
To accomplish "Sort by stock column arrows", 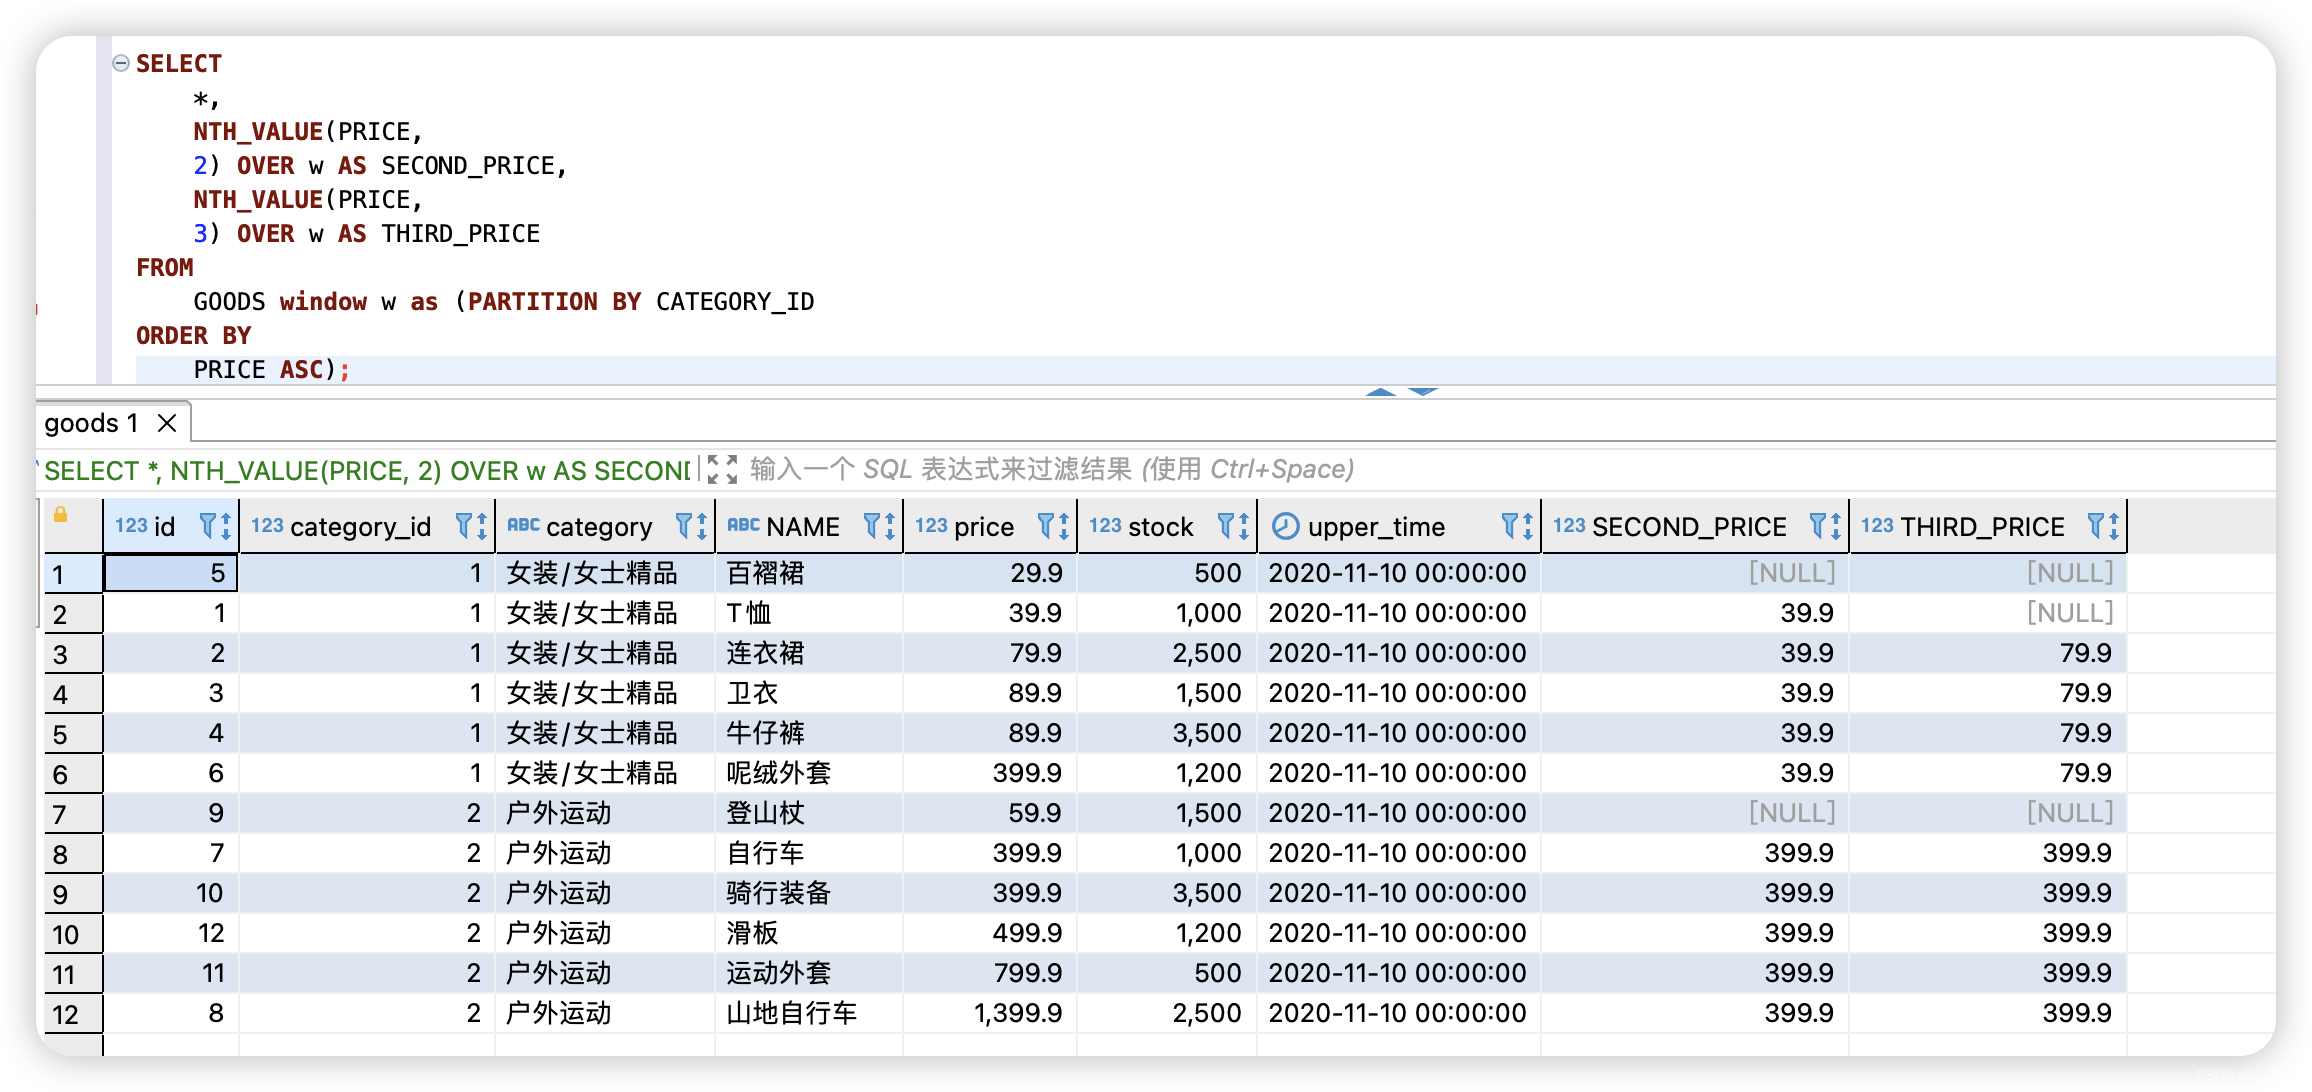I will click(1244, 526).
